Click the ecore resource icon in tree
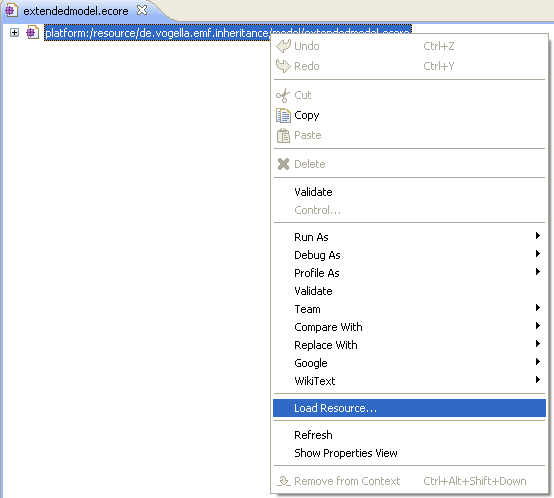This screenshot has height=498, width=554. tap(33, 32)
